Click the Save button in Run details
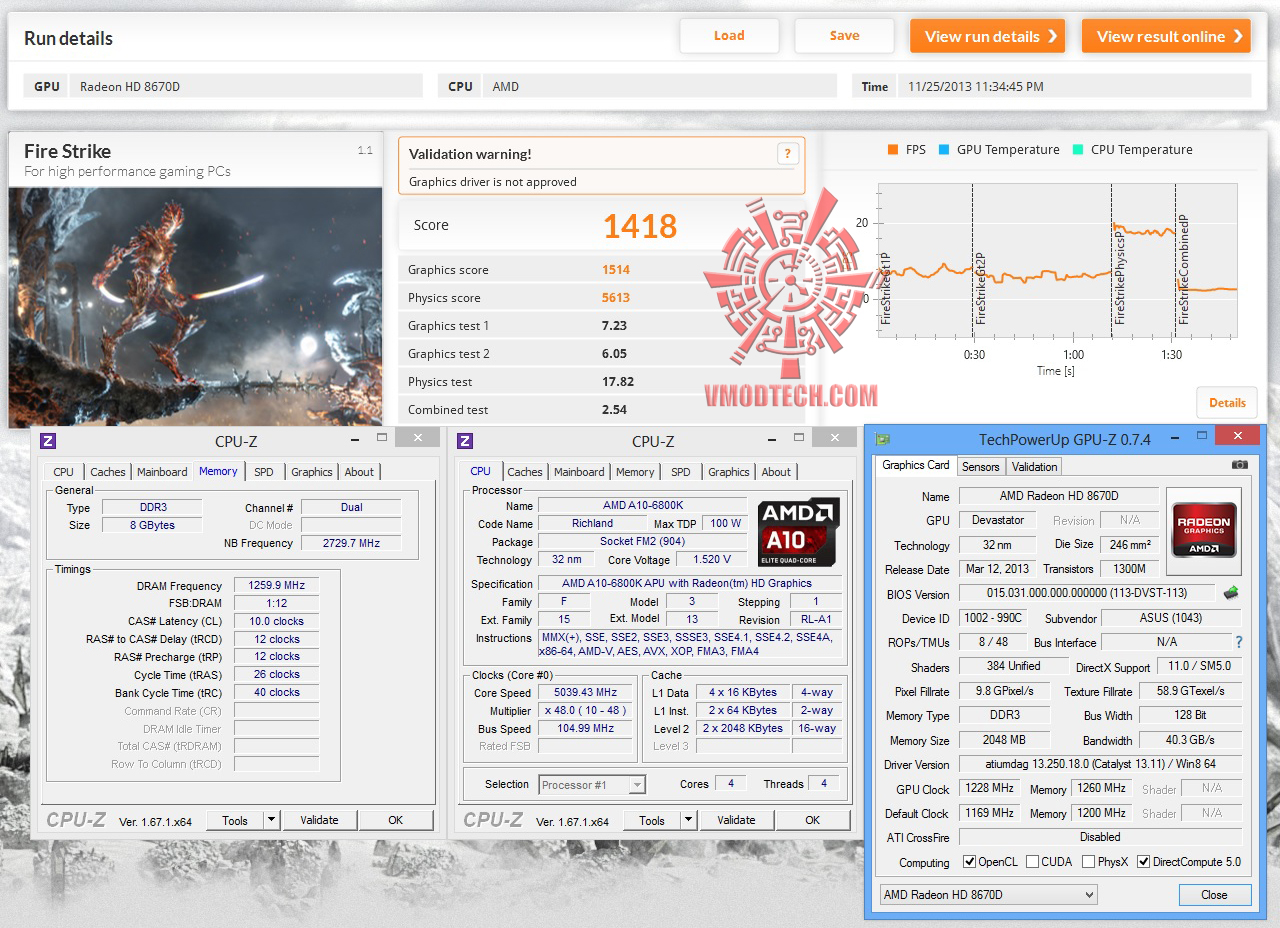 [x=844, y=36]
